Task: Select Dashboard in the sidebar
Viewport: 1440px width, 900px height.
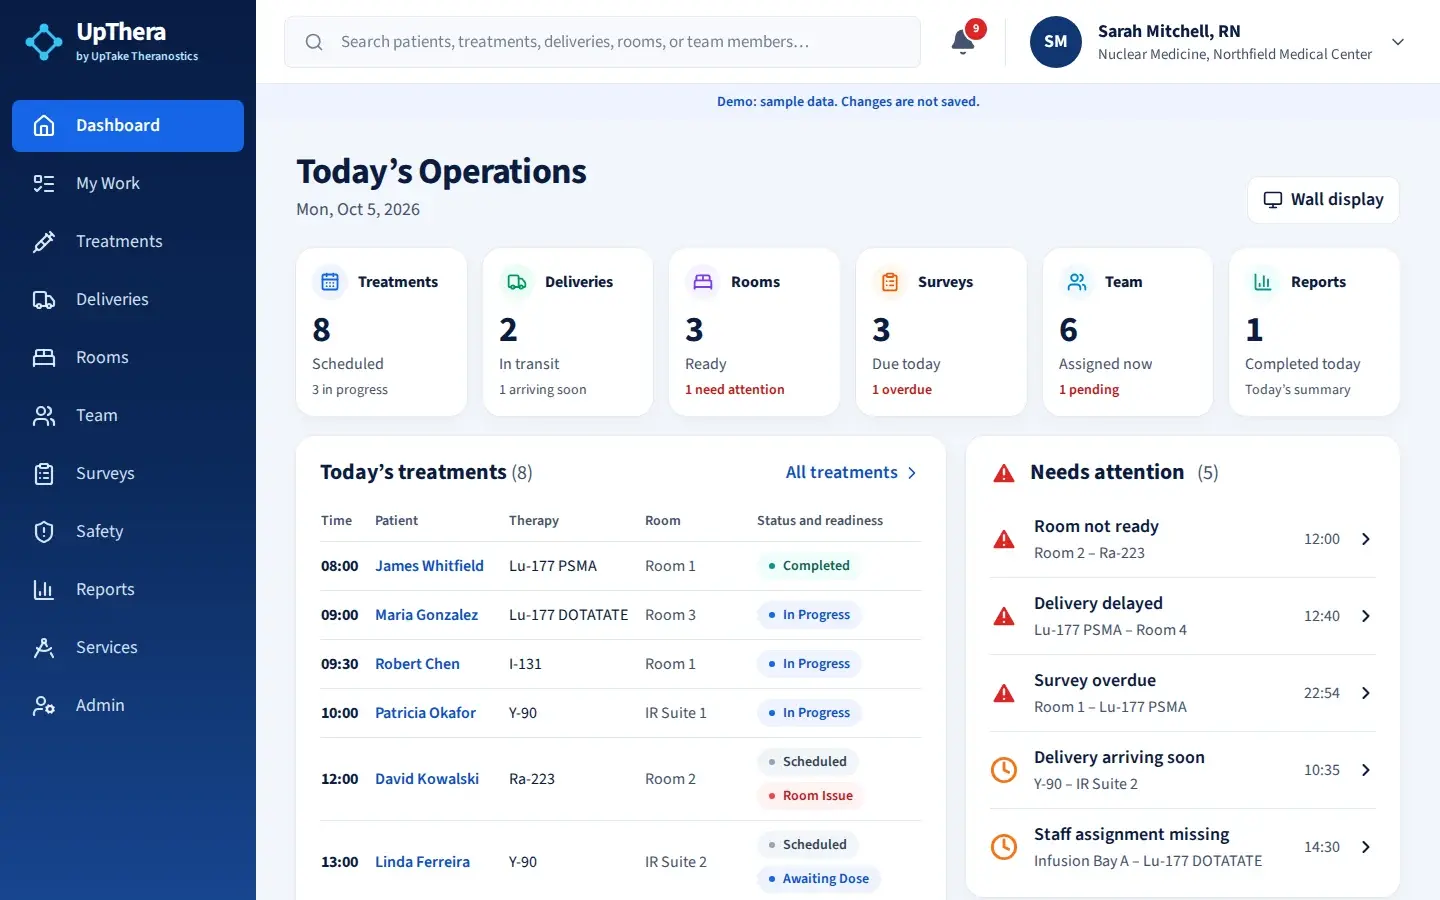Action: [128, 126]
